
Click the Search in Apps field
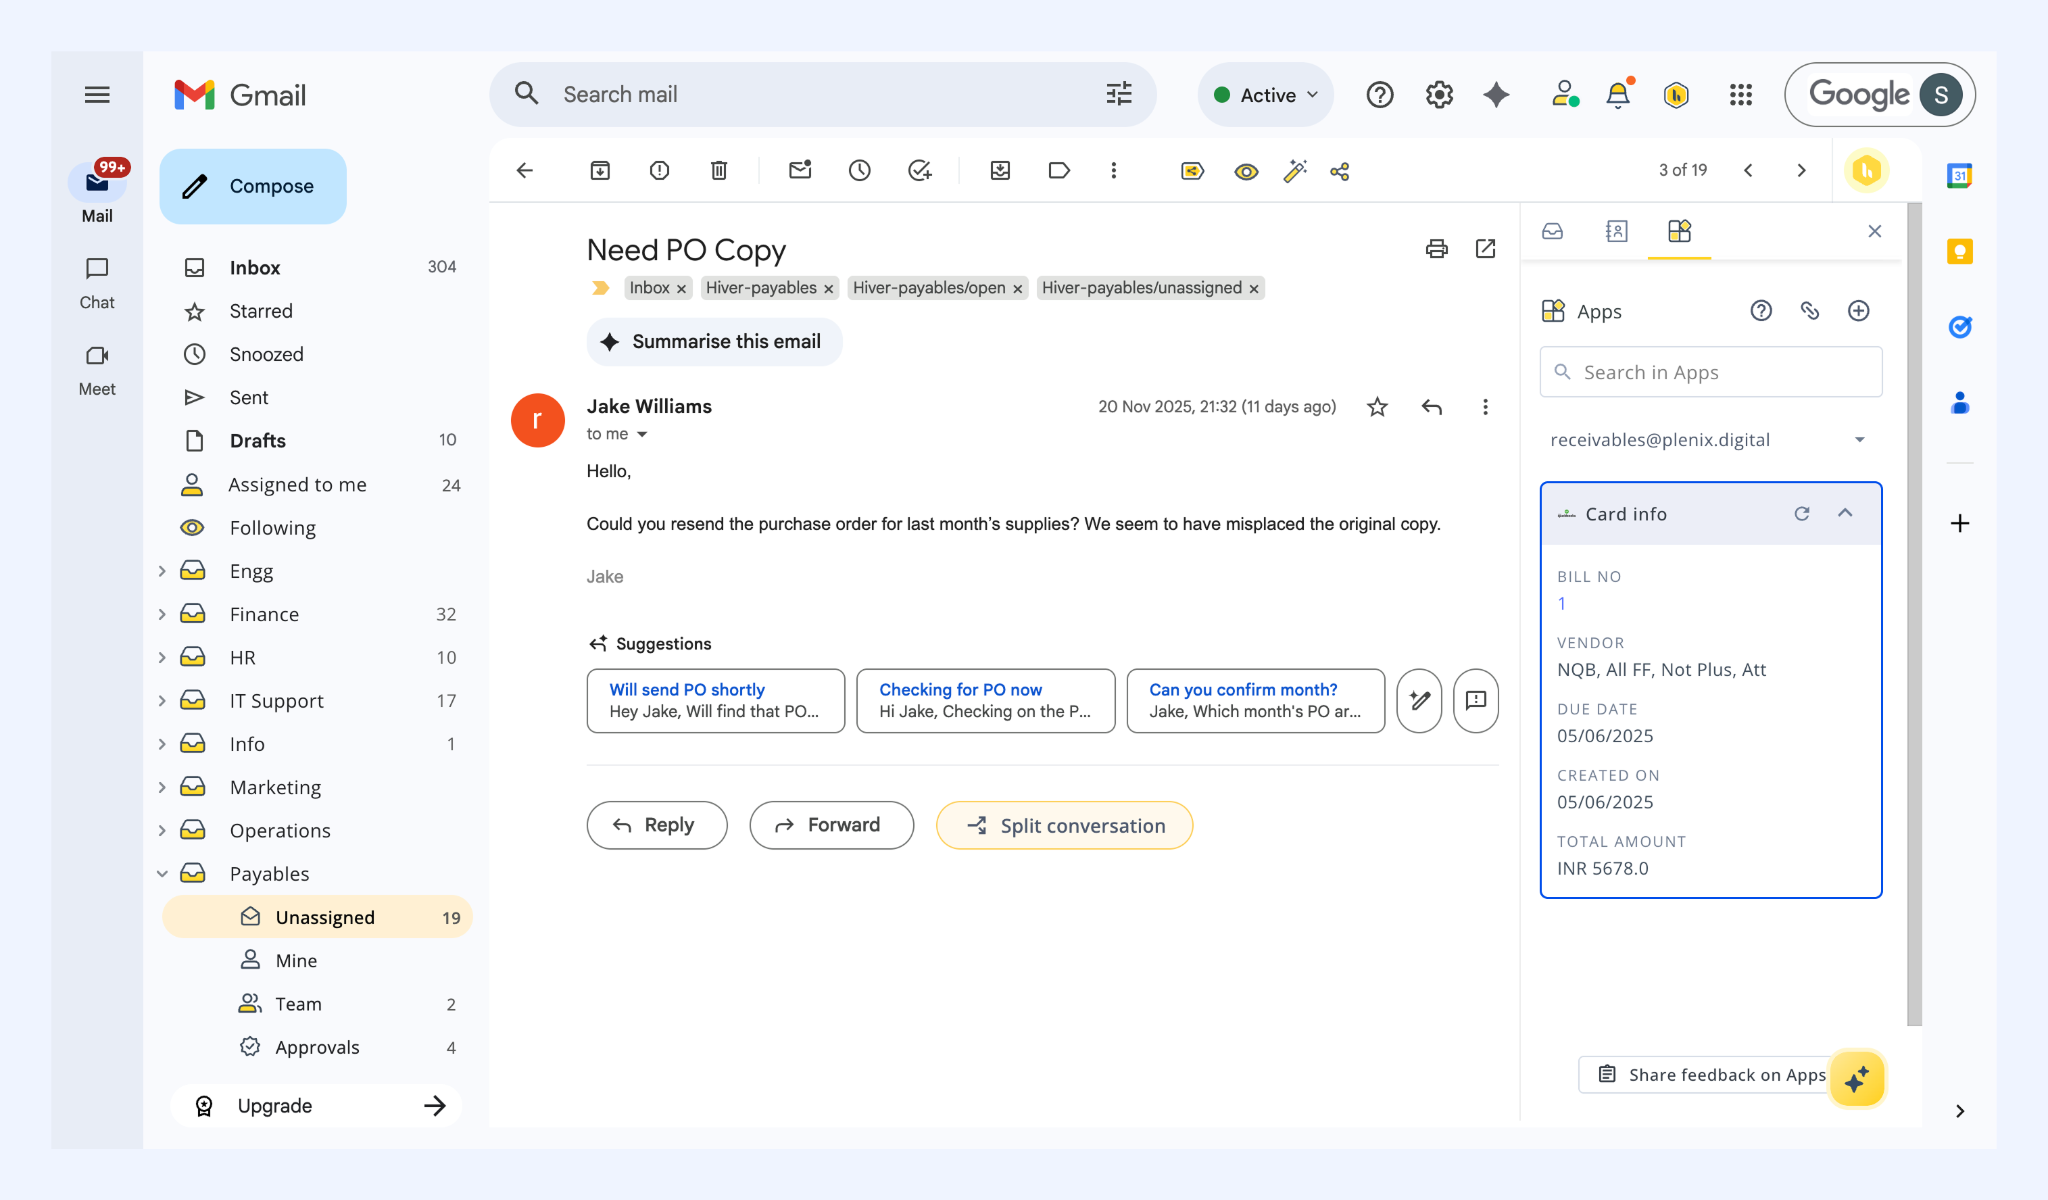point(1711,372)
